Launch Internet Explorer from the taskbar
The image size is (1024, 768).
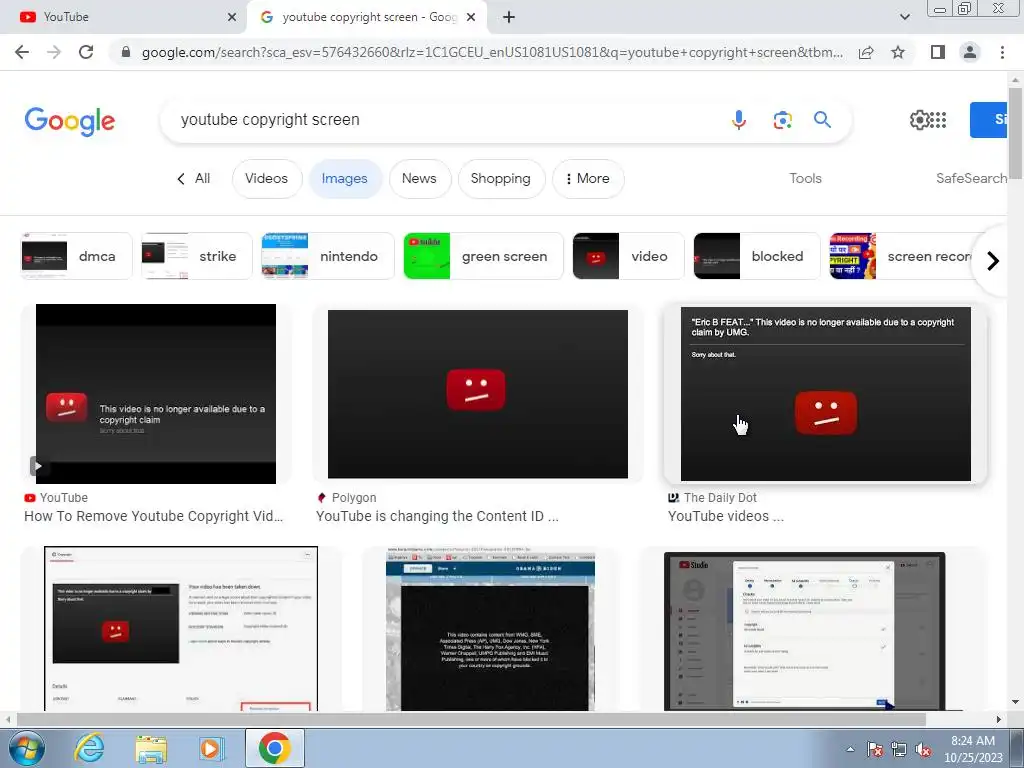[89, 748]
